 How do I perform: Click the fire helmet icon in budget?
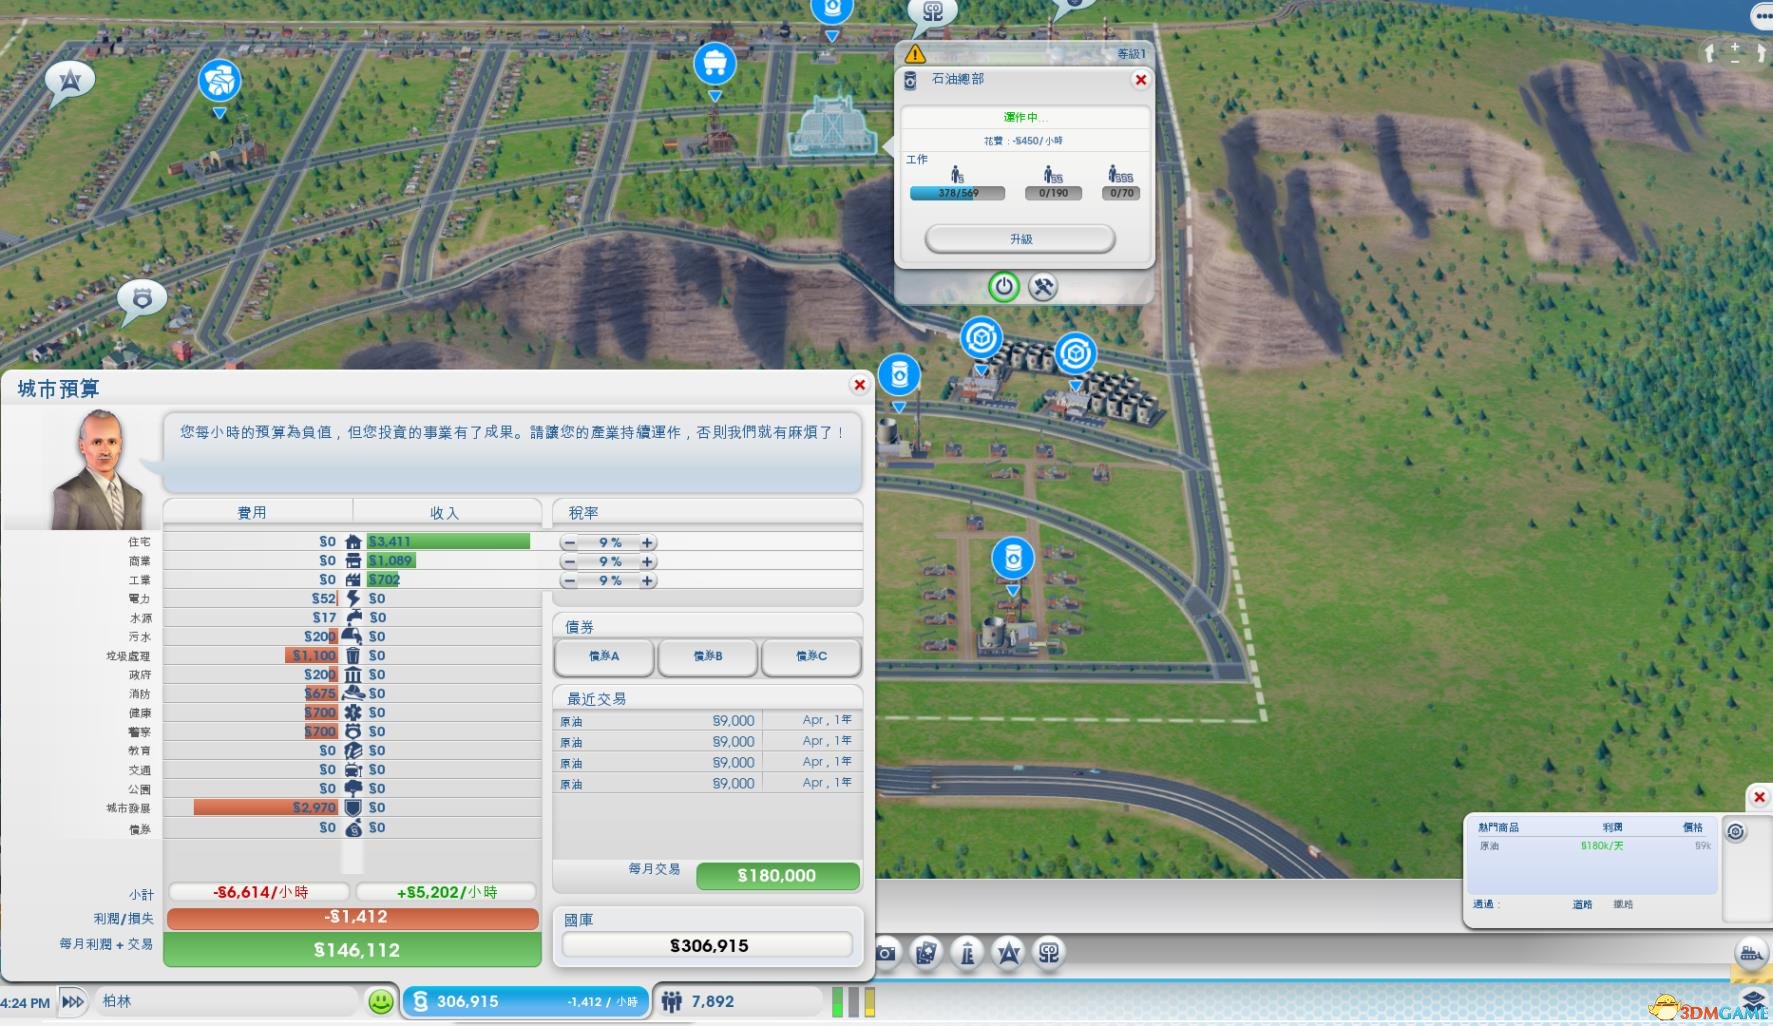click(x=353, y=693)
